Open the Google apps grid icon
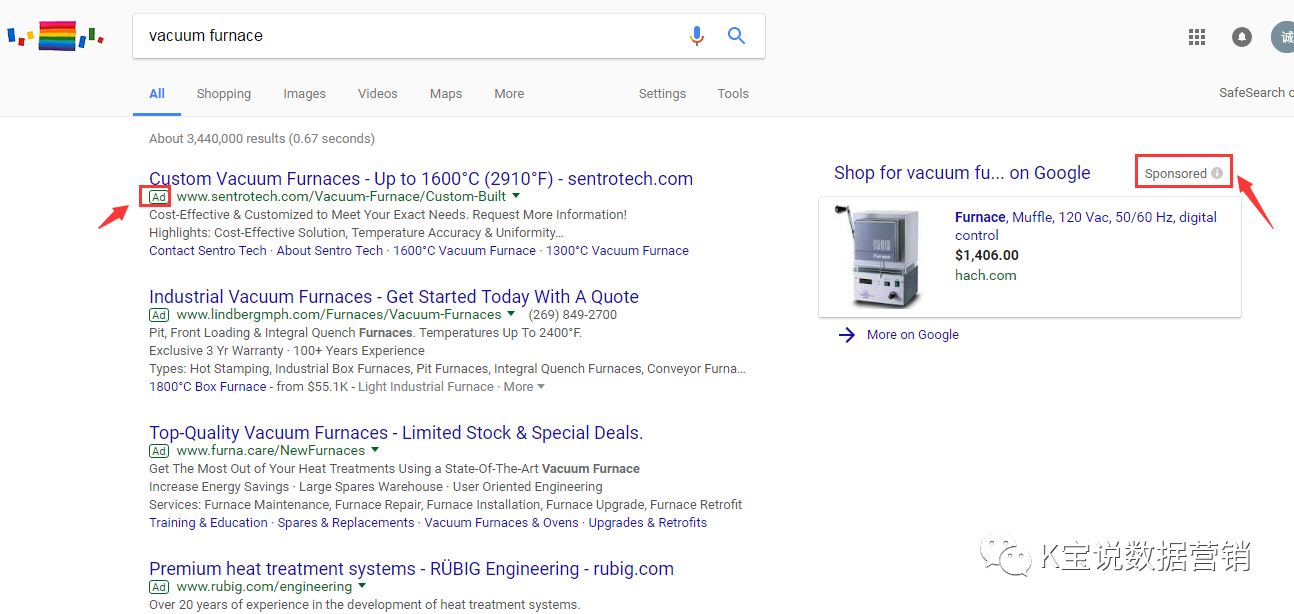Screen dimensions: 1294x614 coord(1196,37)
